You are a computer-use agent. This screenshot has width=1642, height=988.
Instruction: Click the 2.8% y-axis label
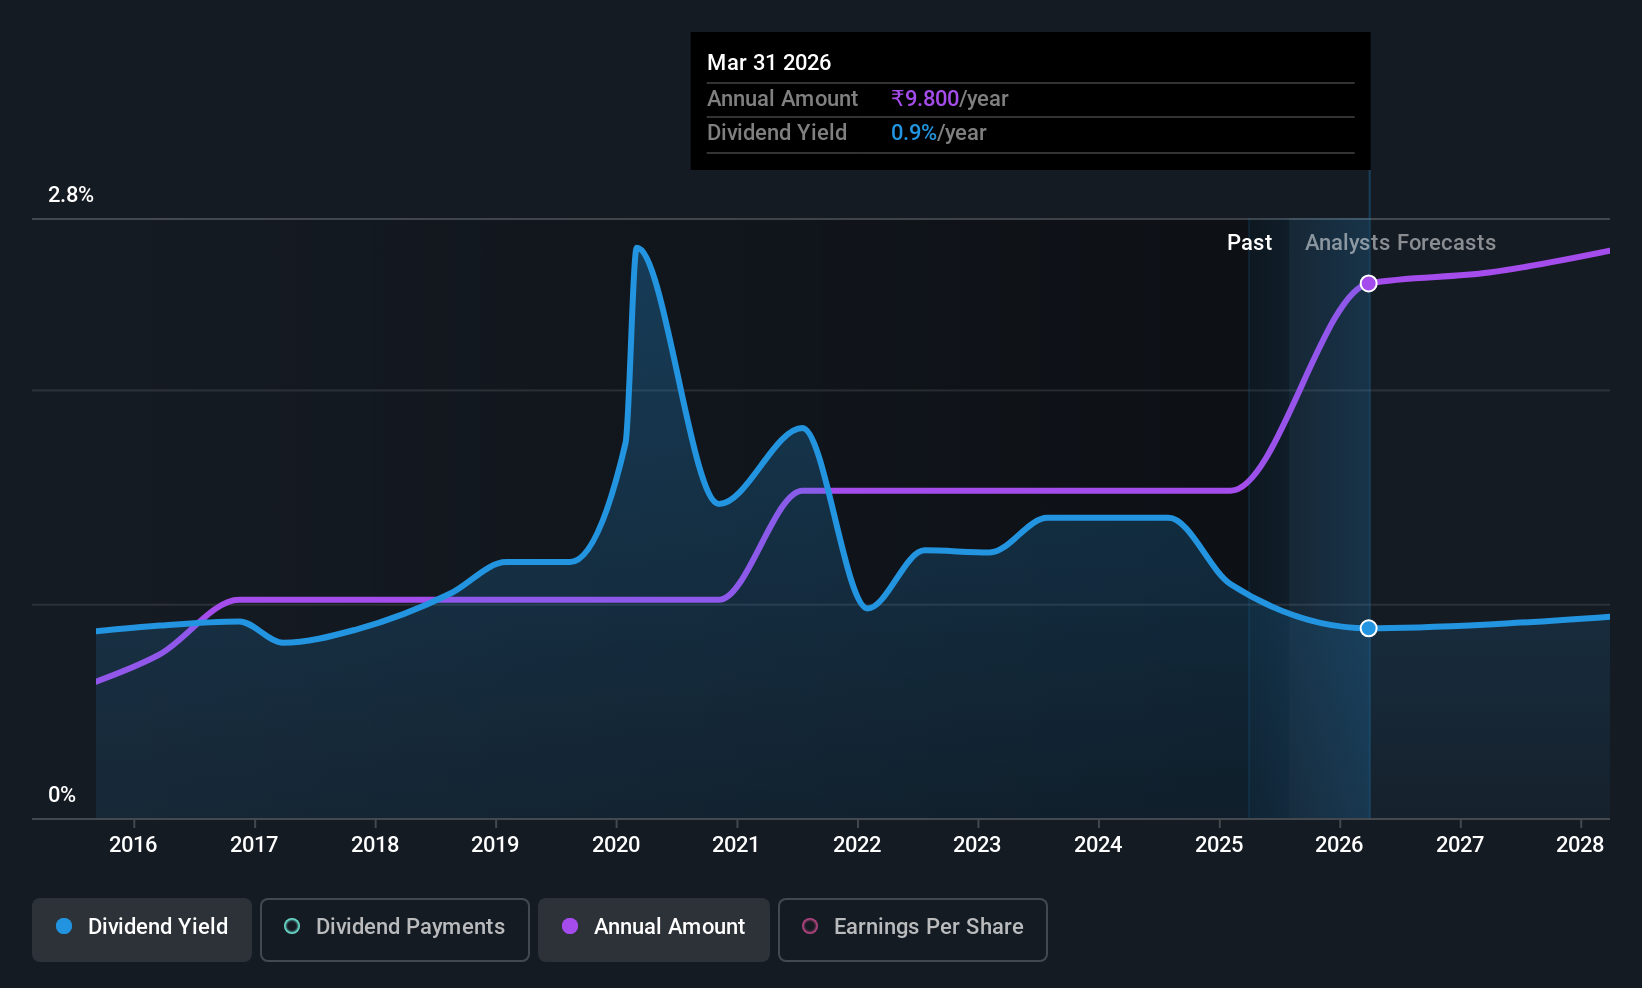pyautogui.click(x=71, y=195)
